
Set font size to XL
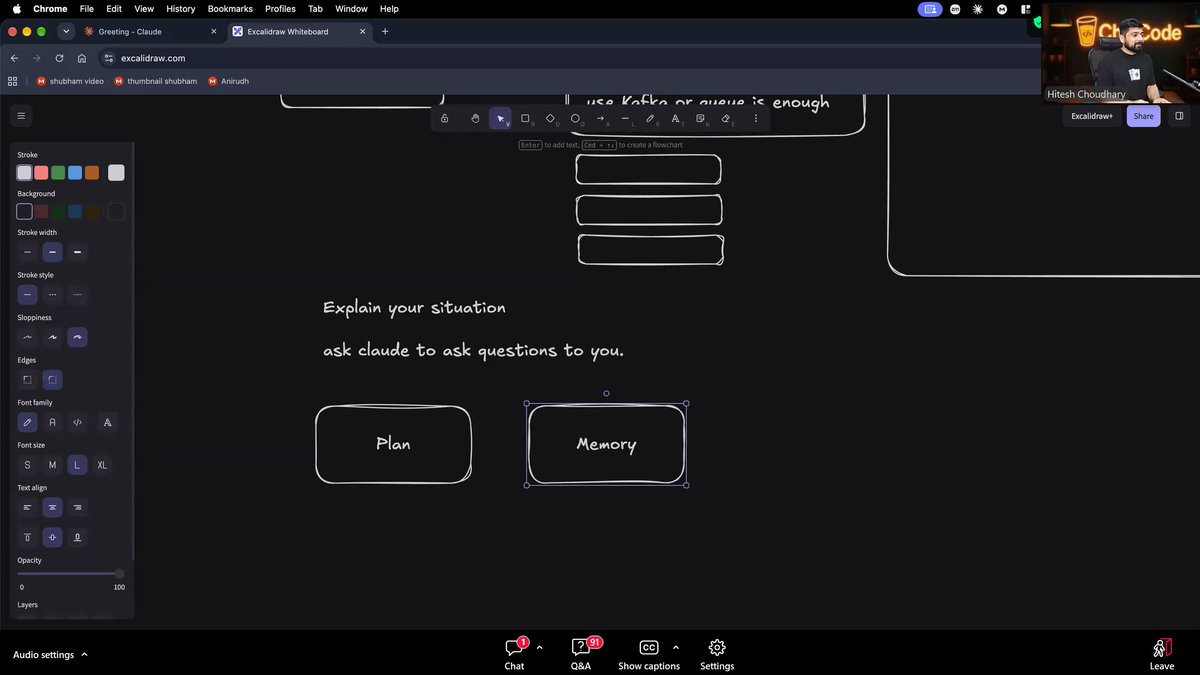tap(102, 465)
